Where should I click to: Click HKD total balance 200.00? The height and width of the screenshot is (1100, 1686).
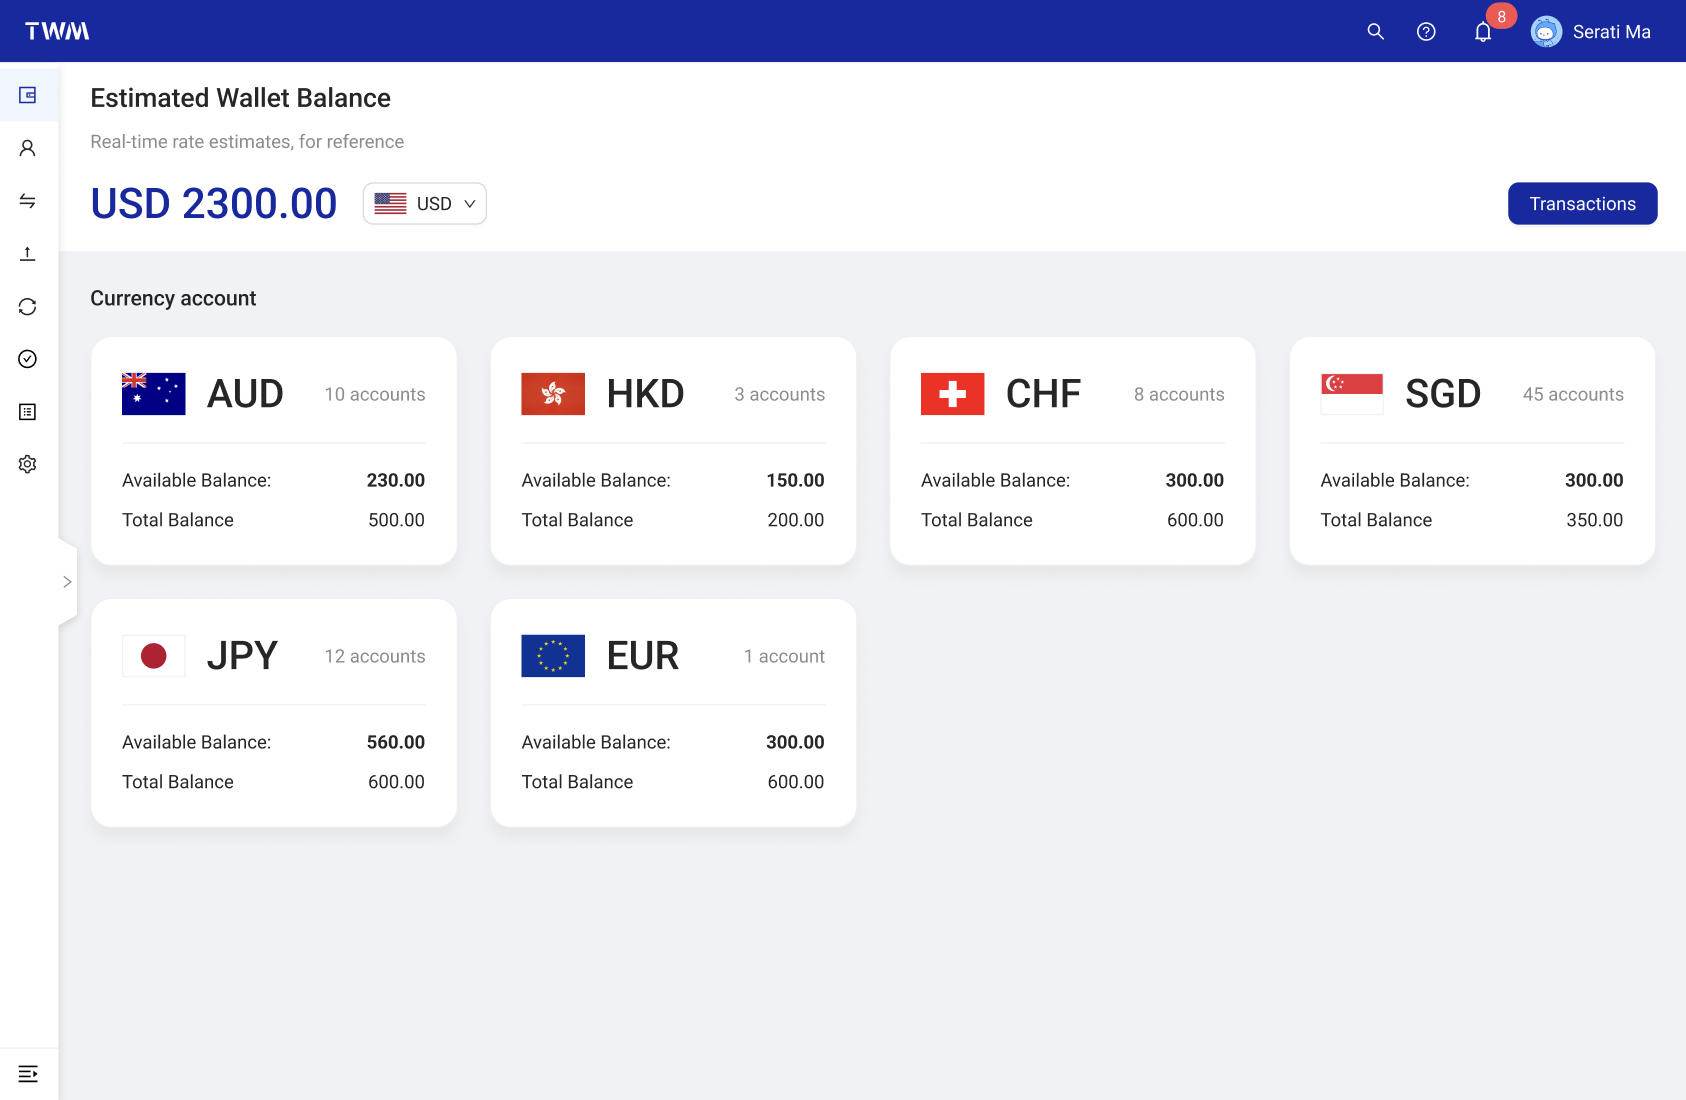point(796,520)
